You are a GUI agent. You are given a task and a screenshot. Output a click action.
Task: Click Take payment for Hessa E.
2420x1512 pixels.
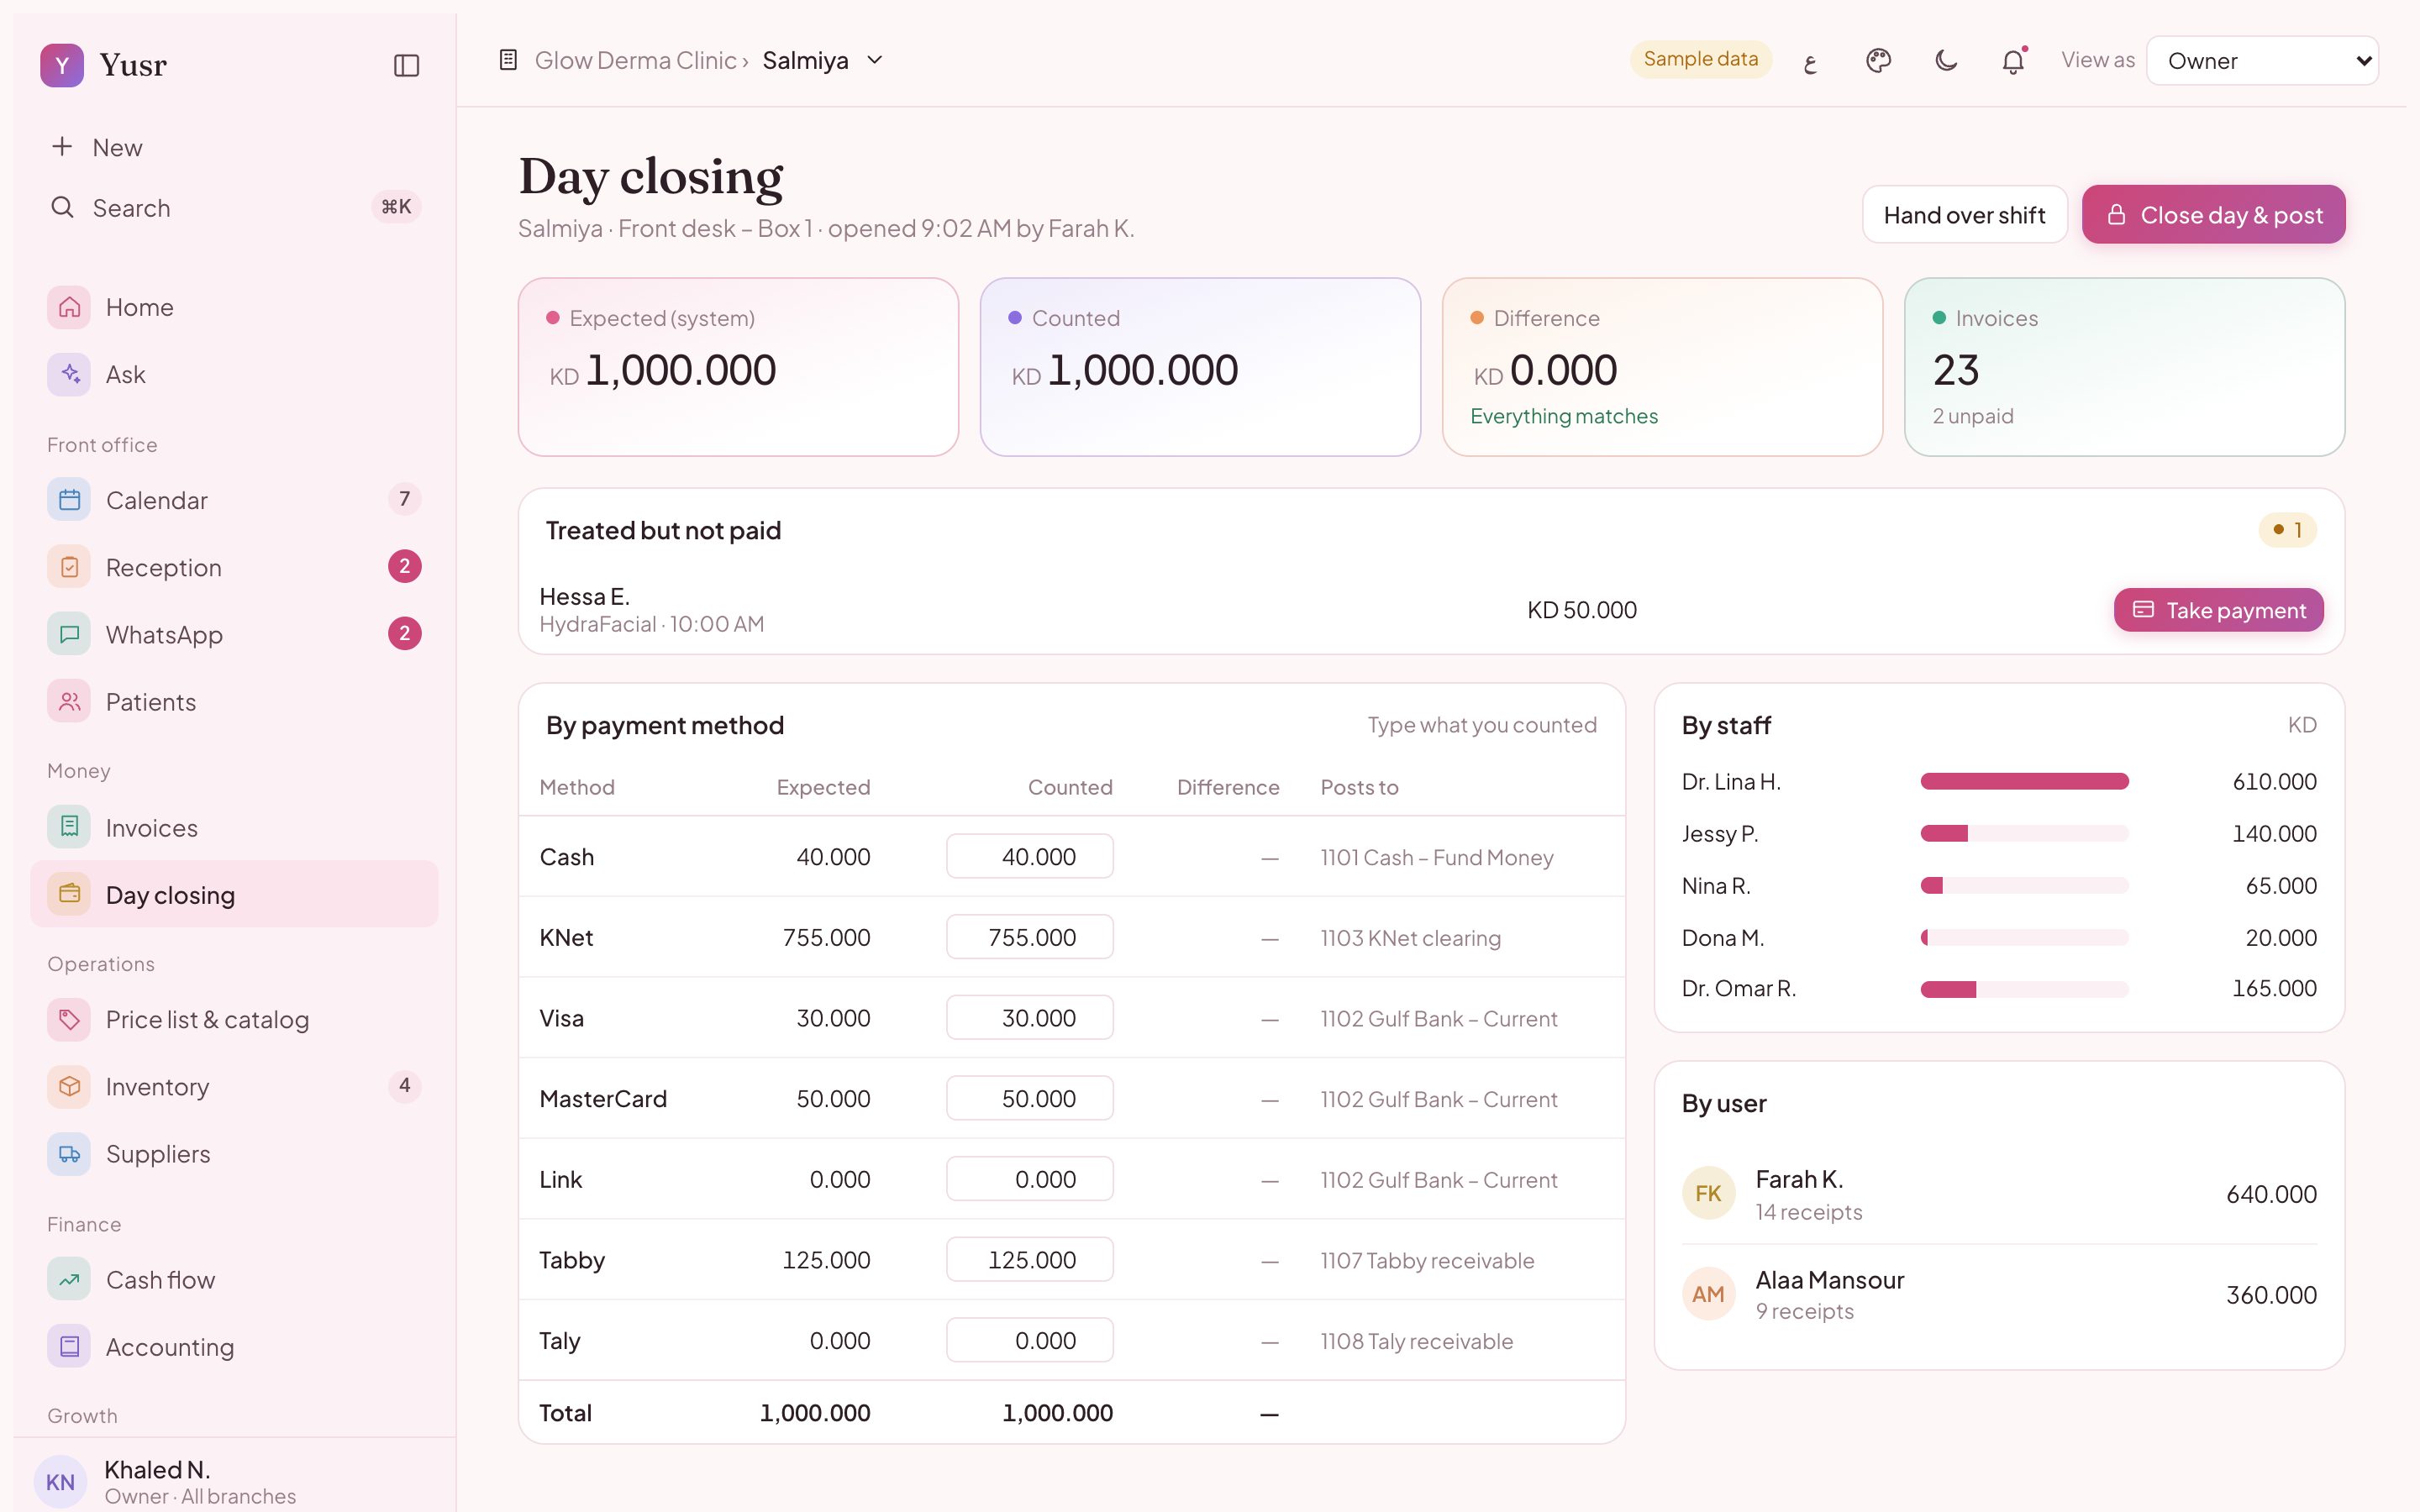click(x=2218, y=610)
